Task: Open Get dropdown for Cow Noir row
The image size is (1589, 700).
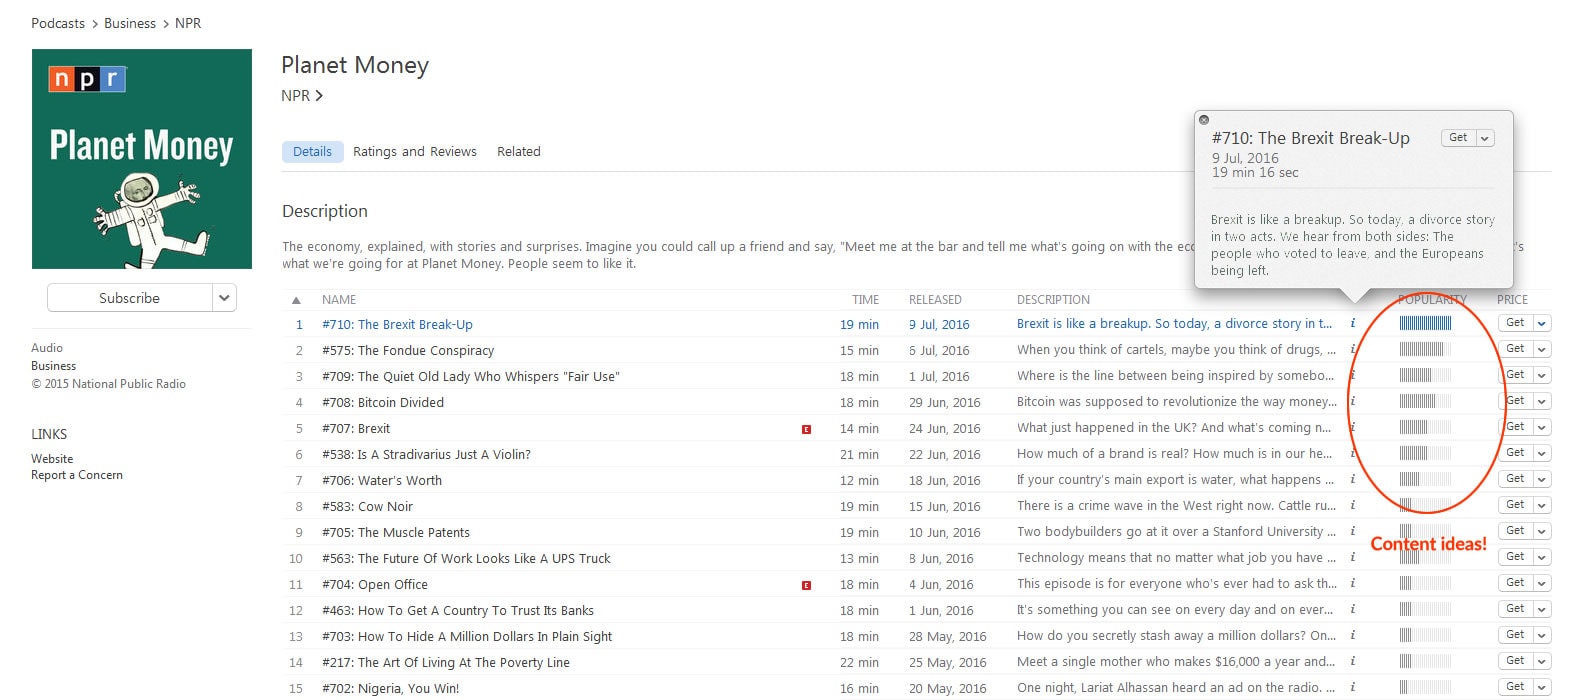Action: point(1542,505)
